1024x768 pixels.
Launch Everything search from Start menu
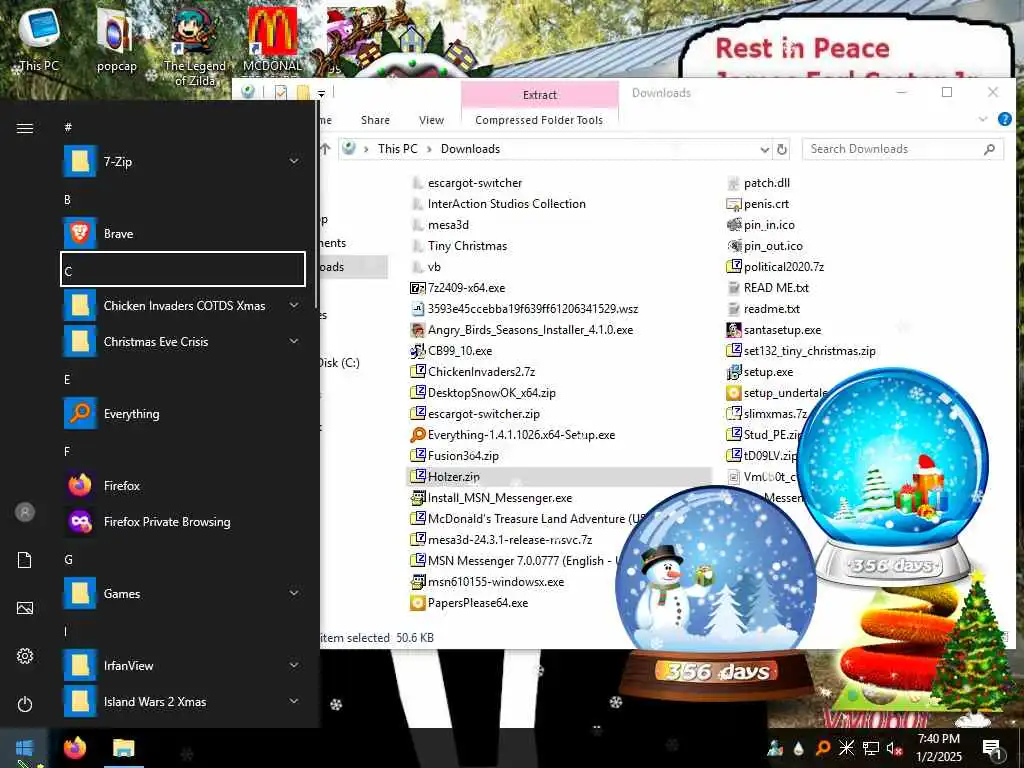184,414
